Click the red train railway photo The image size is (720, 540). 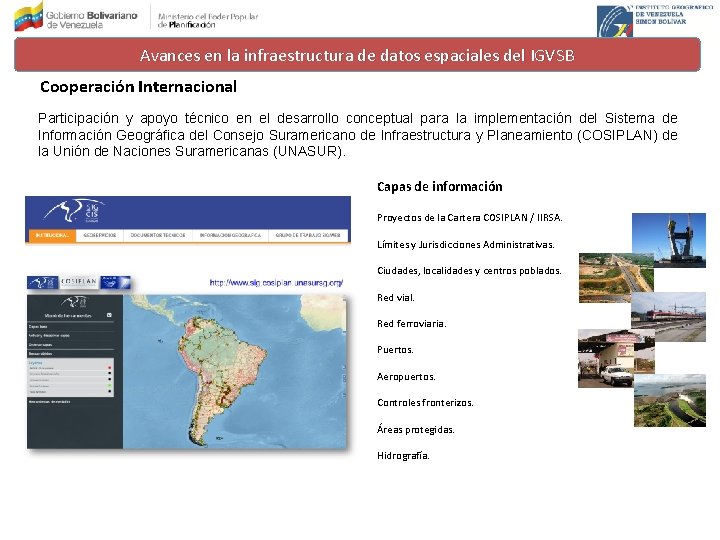pos(669,316)
